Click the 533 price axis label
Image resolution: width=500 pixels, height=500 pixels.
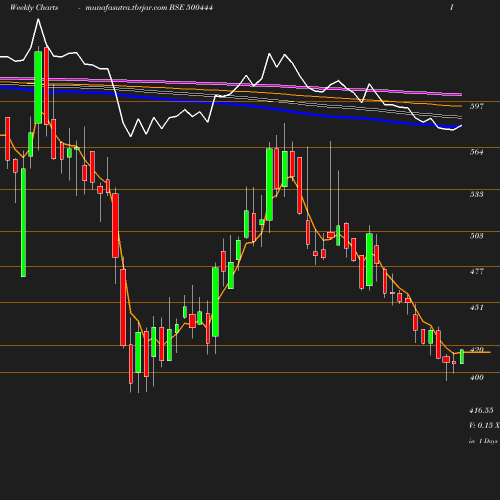[x=476, y=194]
